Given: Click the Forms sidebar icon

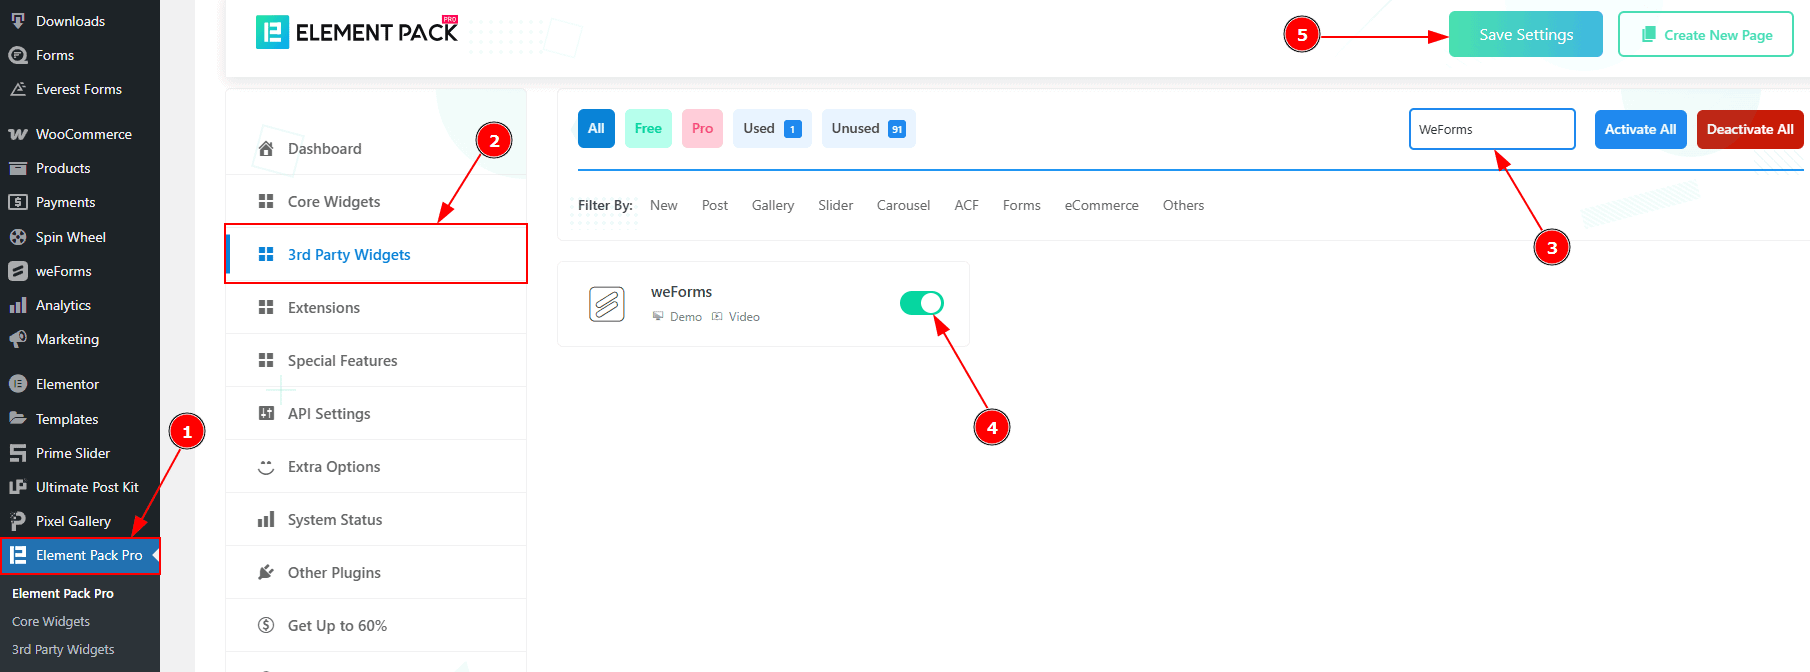Looking at the screenshot, I should (18, 55).
